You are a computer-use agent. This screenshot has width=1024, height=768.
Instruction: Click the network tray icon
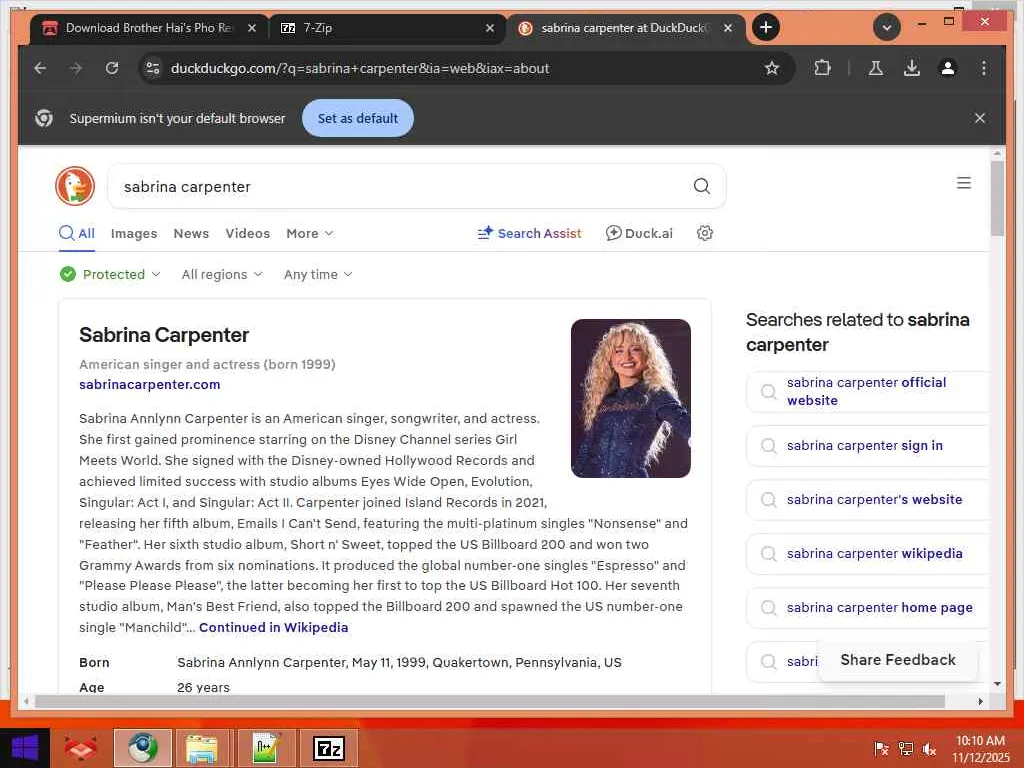tap(906, 749)
